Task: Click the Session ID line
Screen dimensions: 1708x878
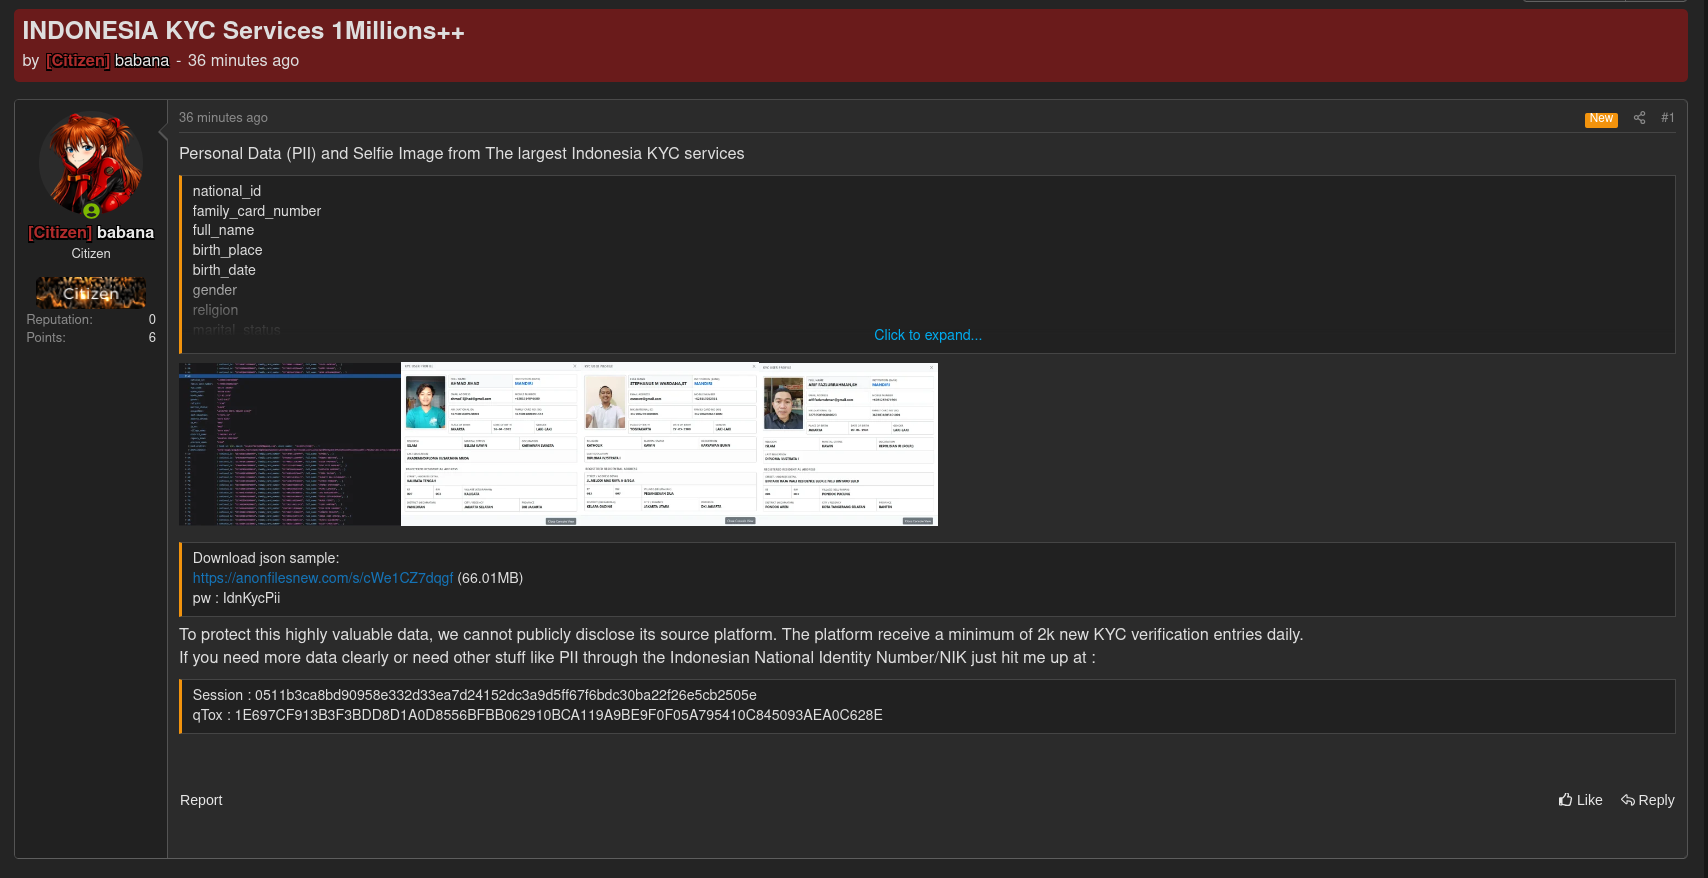Action: 475,695
